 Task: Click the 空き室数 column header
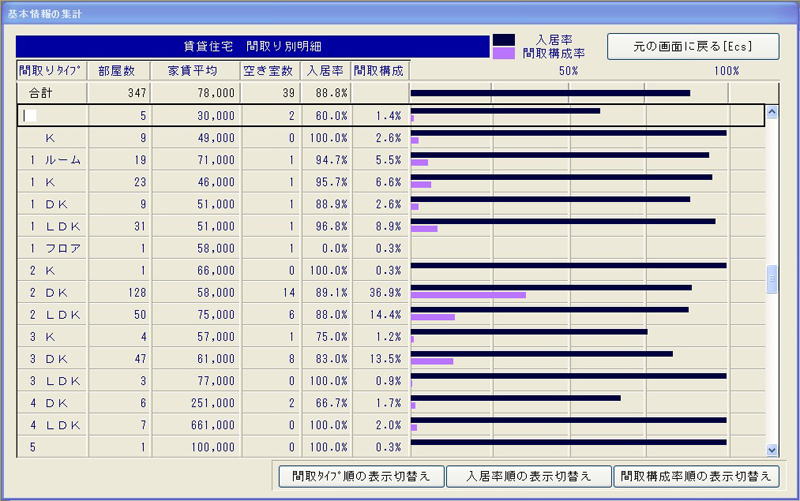point(269,71)
